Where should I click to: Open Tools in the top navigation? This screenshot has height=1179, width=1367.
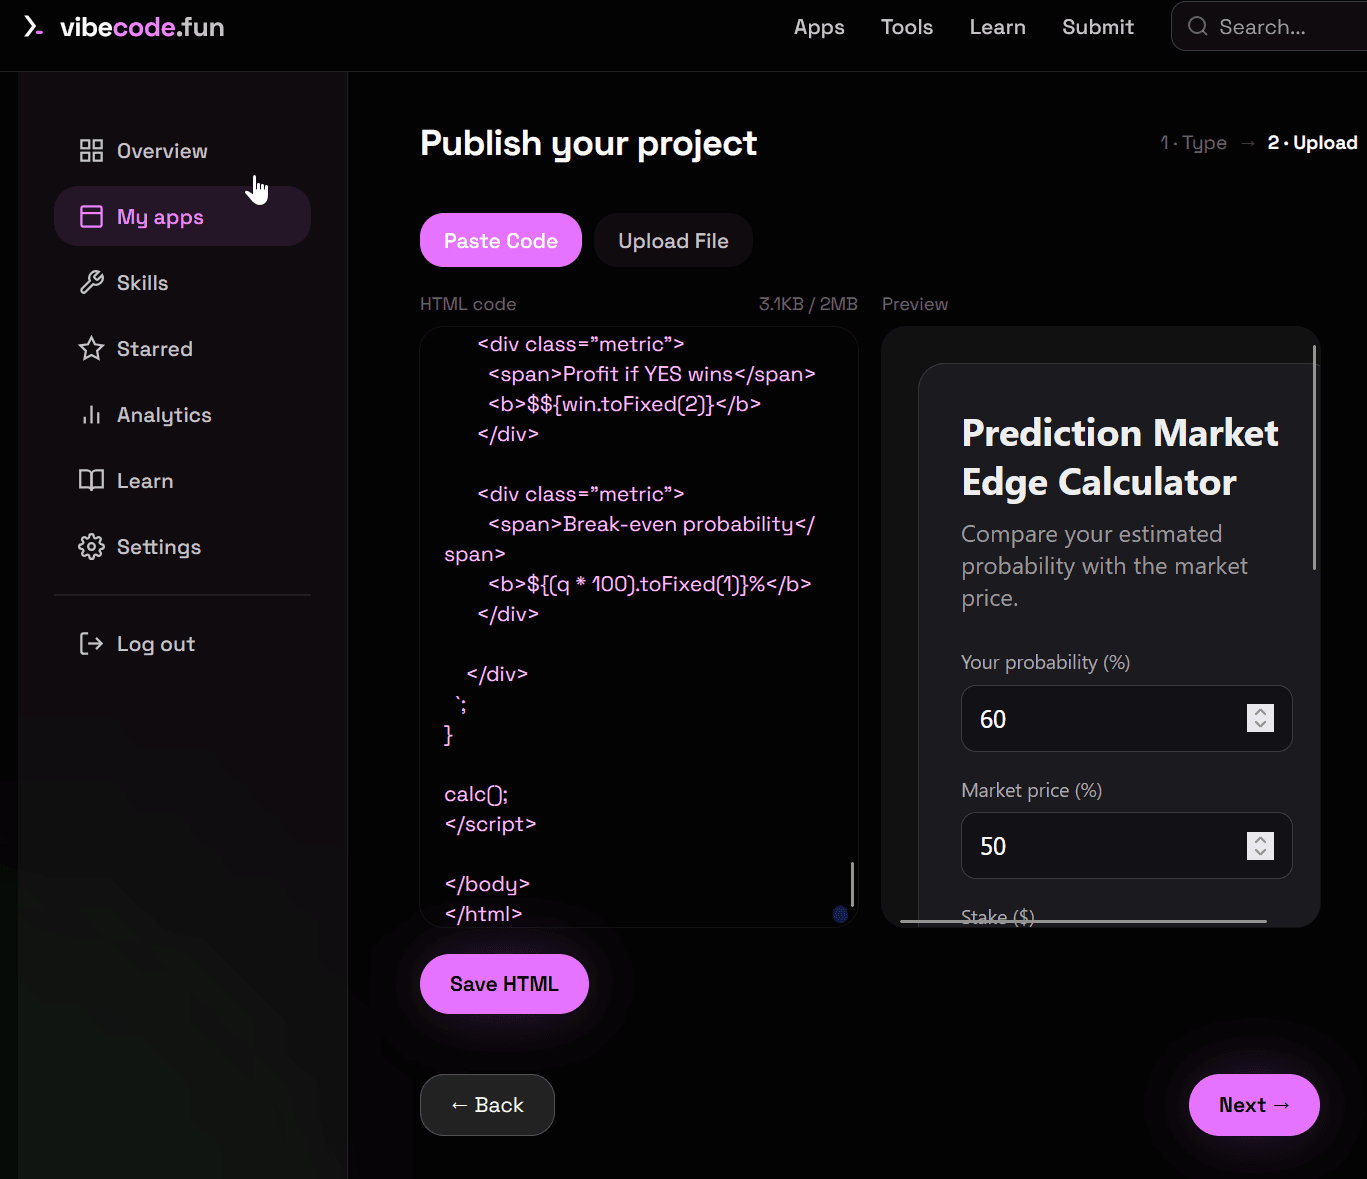tap(907, 27)
